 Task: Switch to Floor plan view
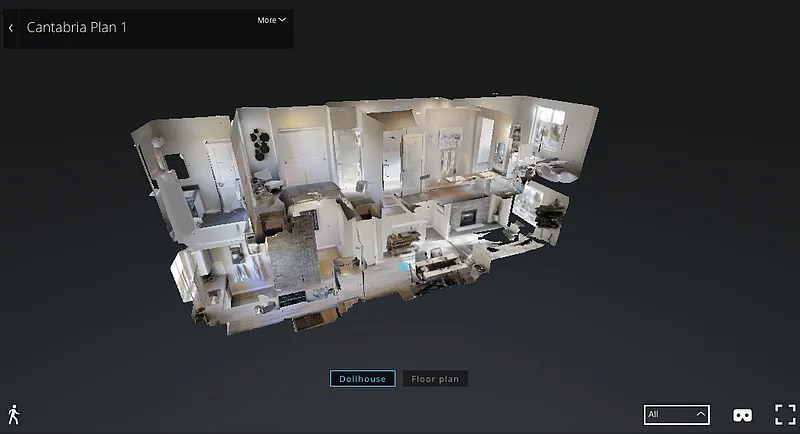[x=435, y=379]
